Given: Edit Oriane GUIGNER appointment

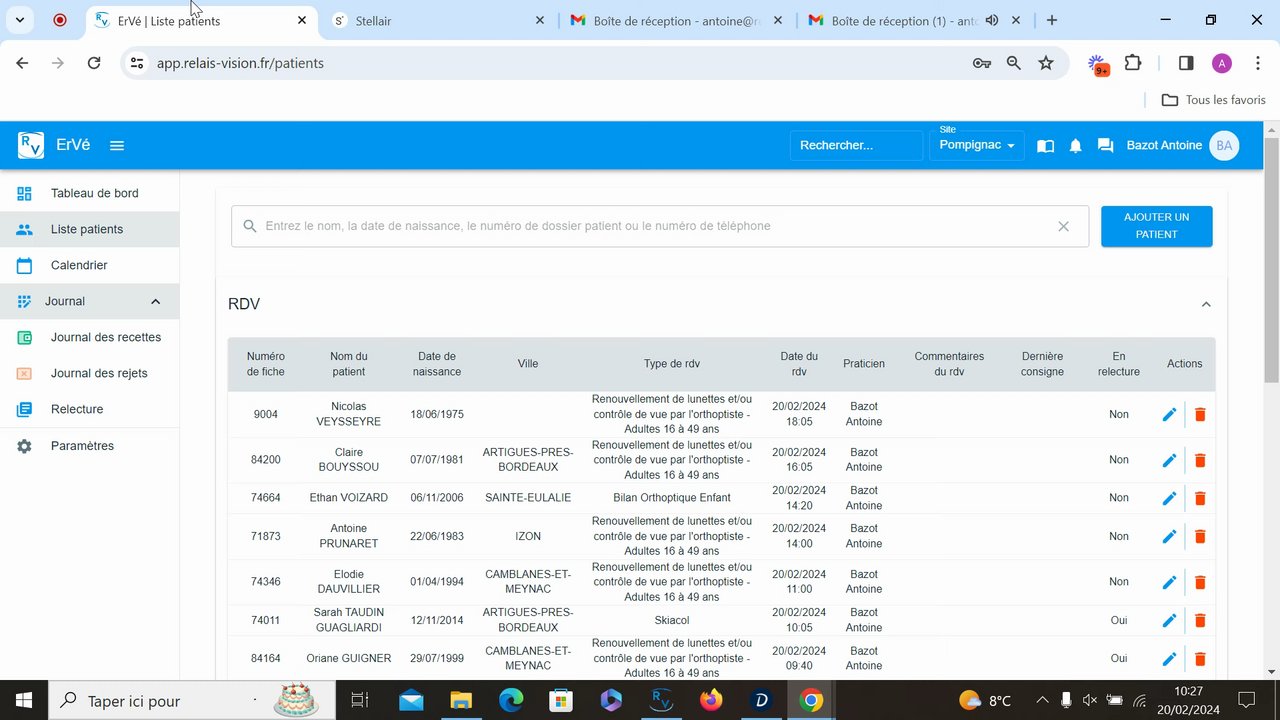Looking at the screenshot, I should (x=1169, y=658).
